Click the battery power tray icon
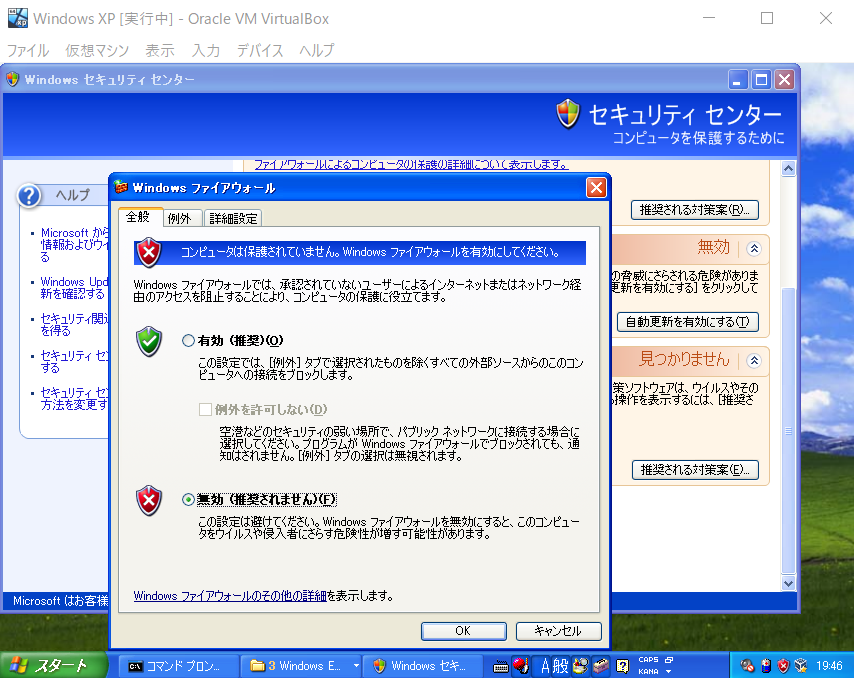 [766, 665]
